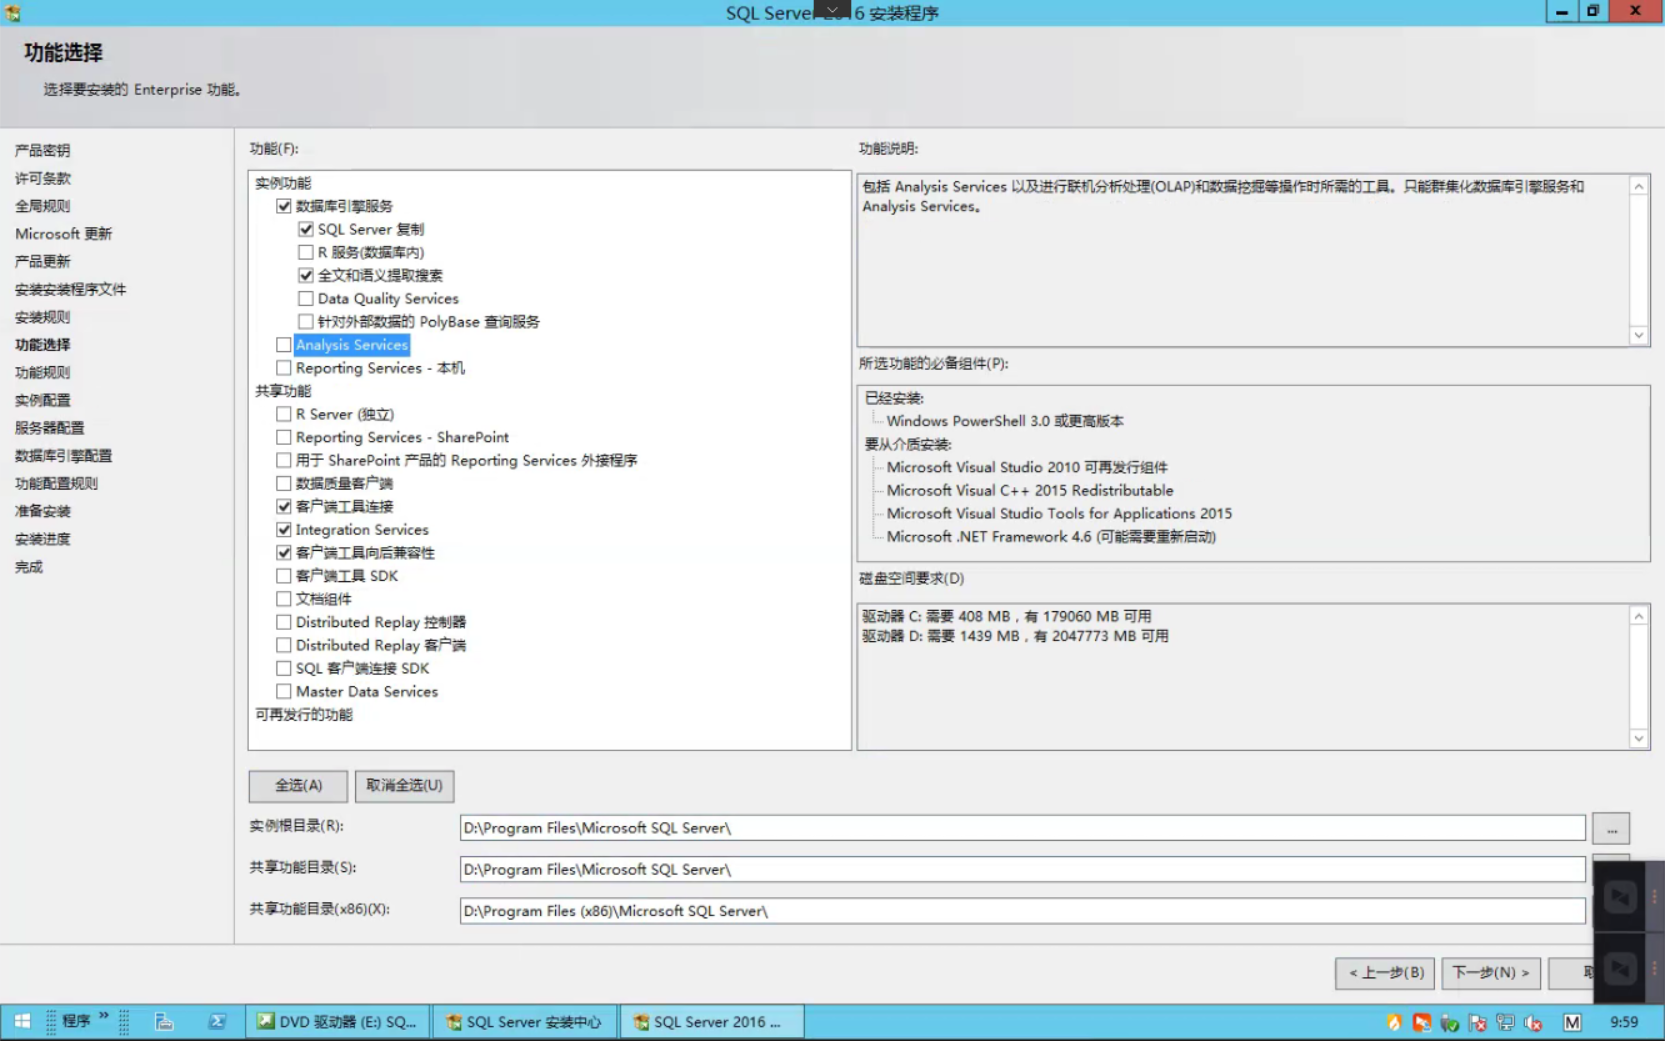Viewport: 1665px width, 1041px height.
Task: Click the red-orange tray icon beside the flame
Action: 1422,1022
